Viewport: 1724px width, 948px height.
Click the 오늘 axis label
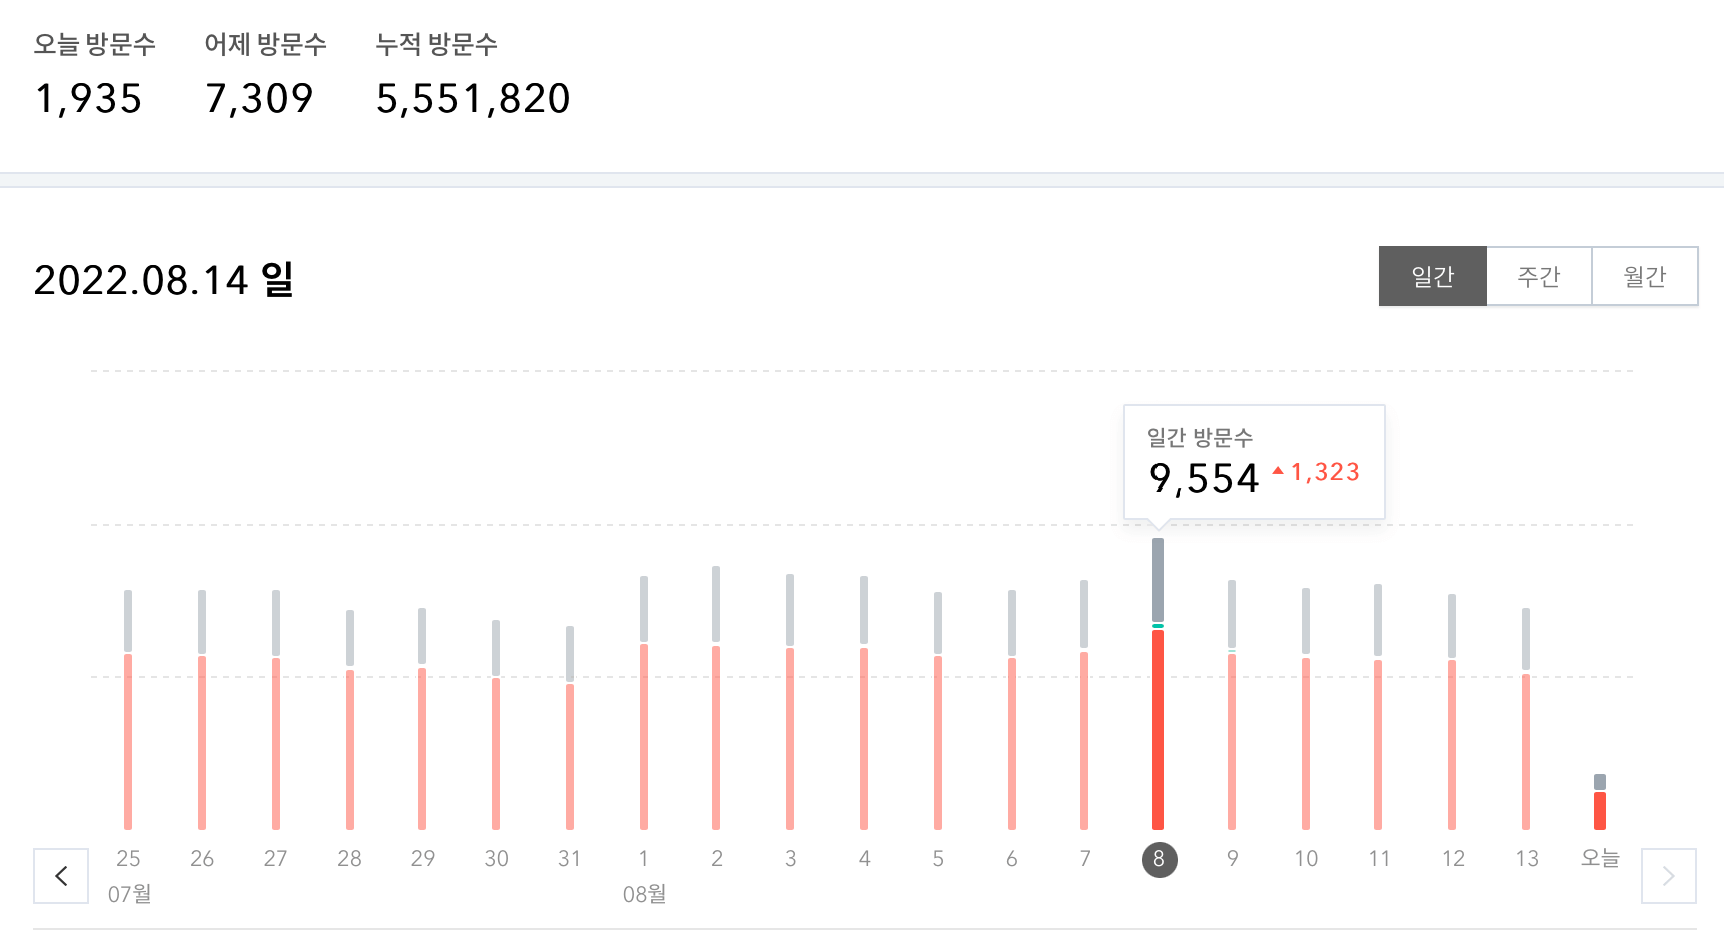tap(1600, 858)
